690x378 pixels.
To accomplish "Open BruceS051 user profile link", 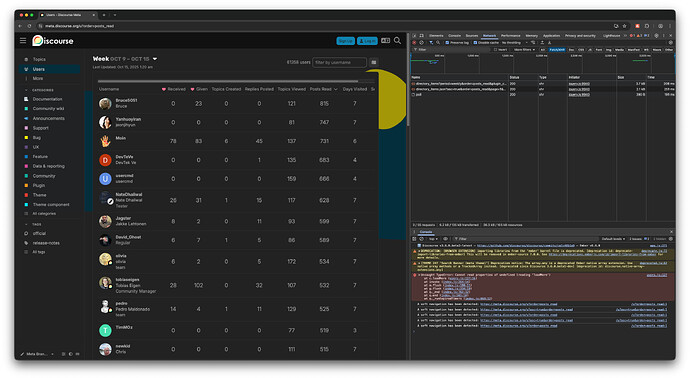I will [126, 100].
